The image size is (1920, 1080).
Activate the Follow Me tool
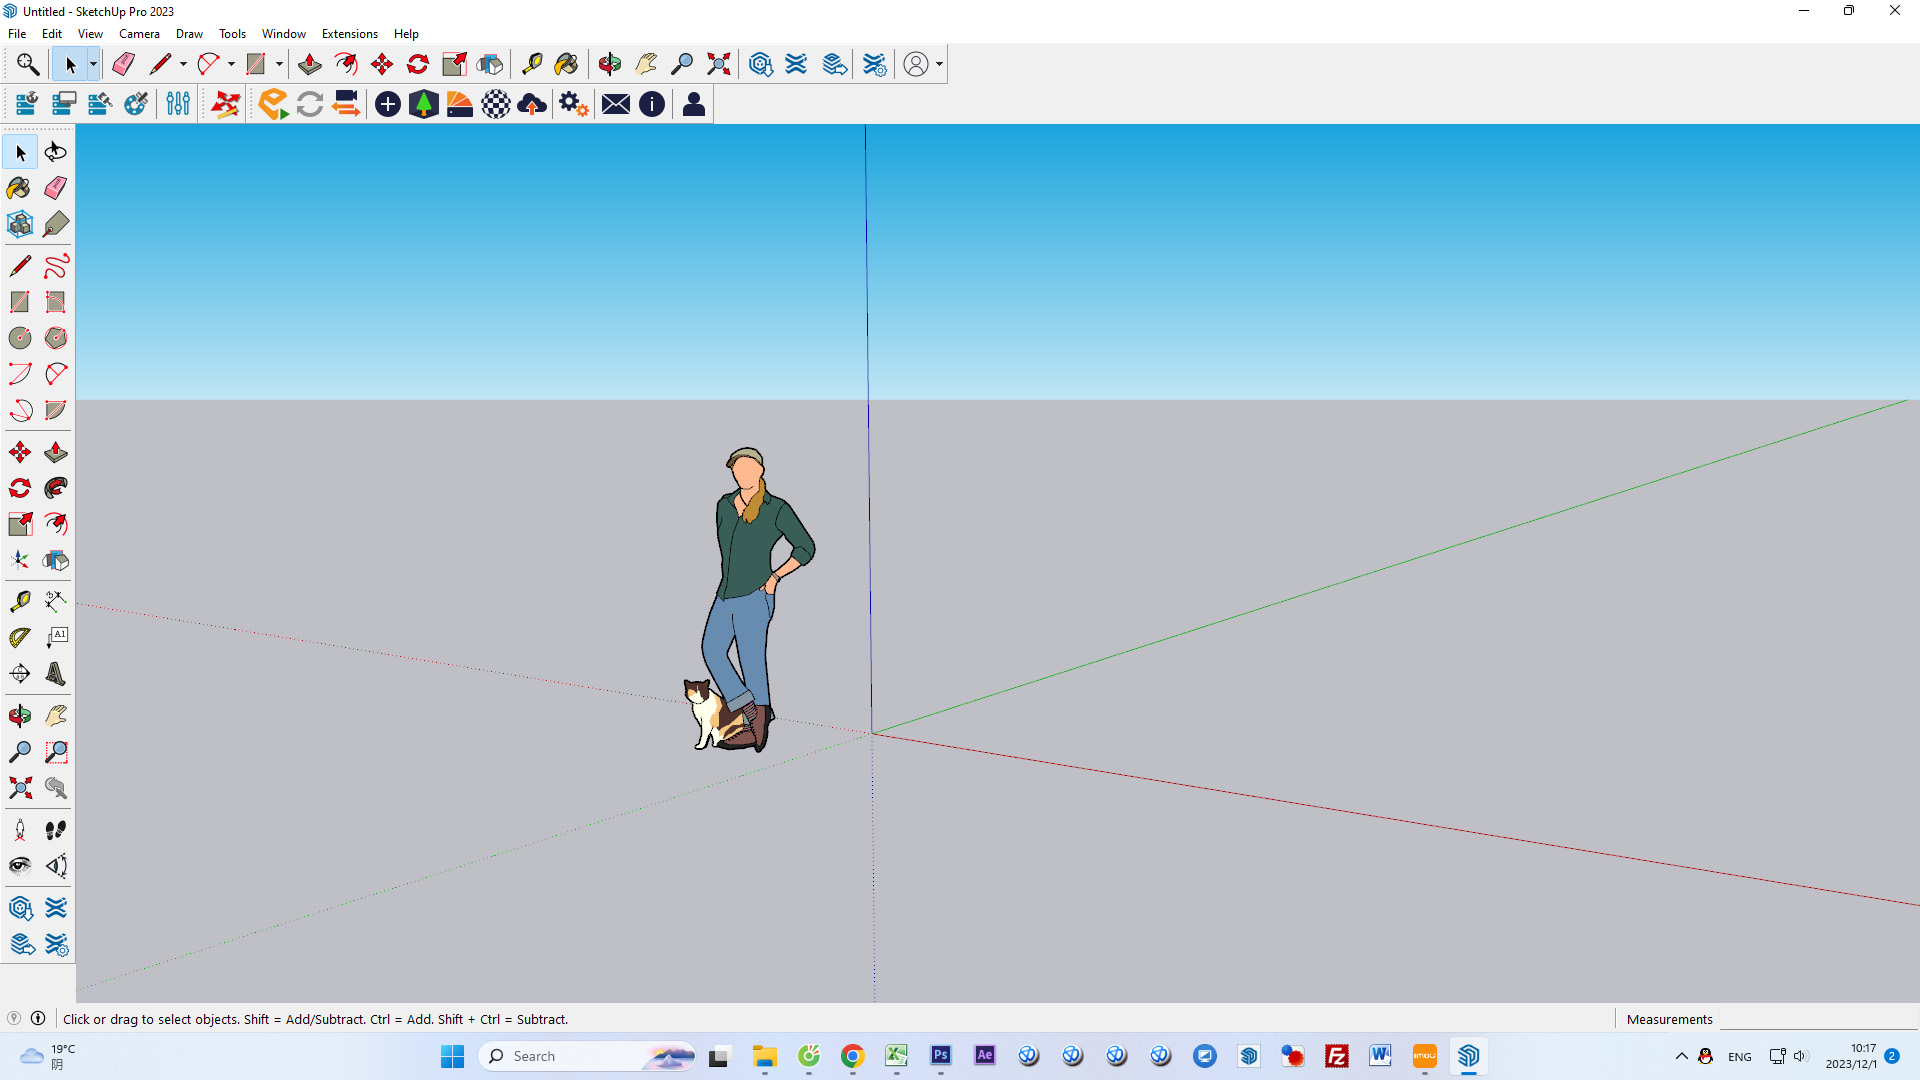point(56,488)
